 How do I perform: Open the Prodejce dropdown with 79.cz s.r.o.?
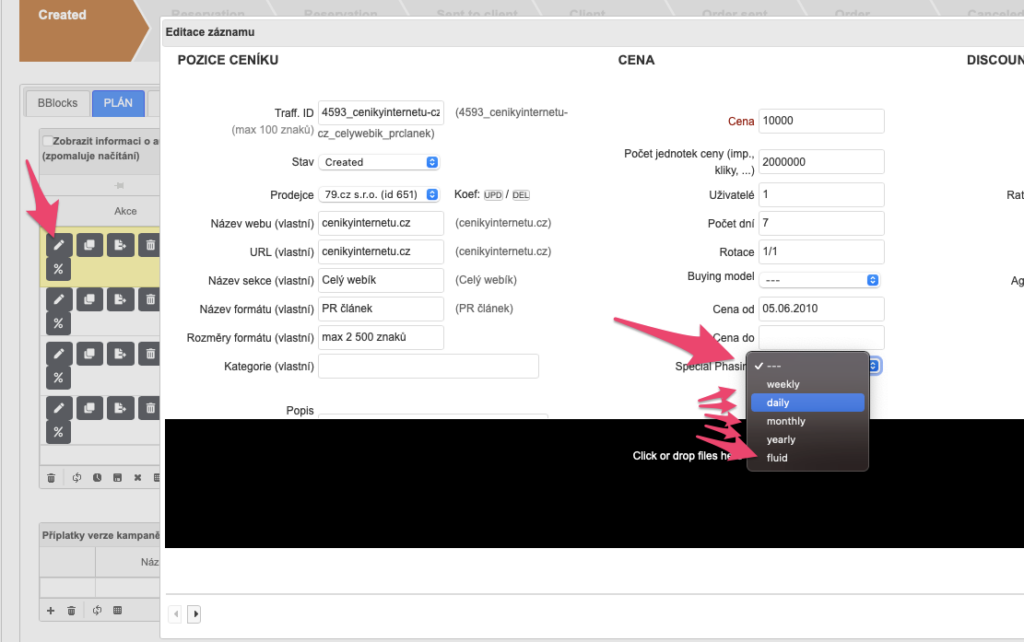tap(379, 194)
